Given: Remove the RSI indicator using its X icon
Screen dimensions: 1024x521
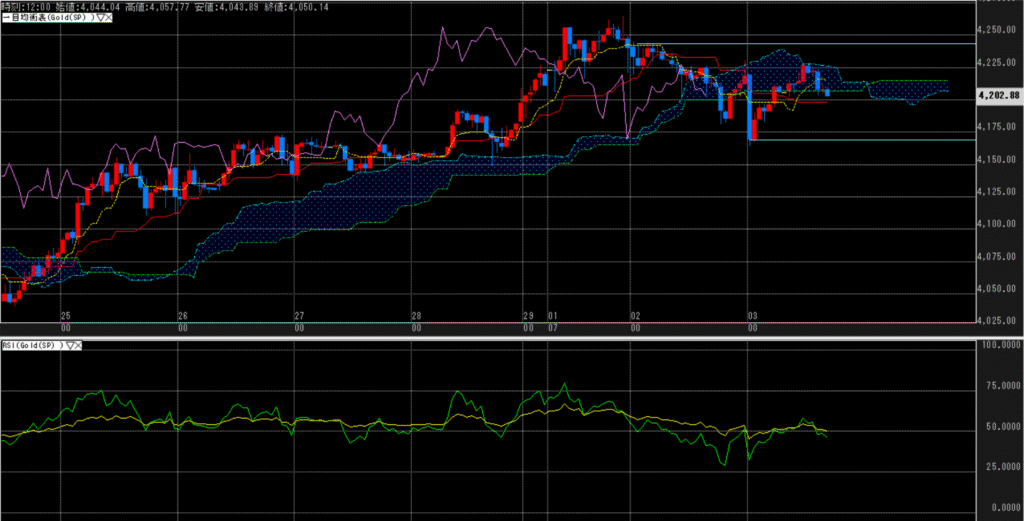Looking at the screenshot, I should point(81,345).
